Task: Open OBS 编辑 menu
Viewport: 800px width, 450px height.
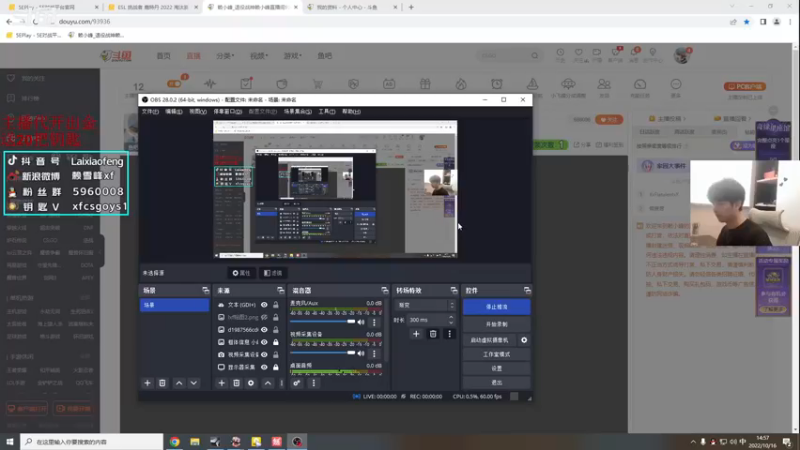Action: [173, 112]
